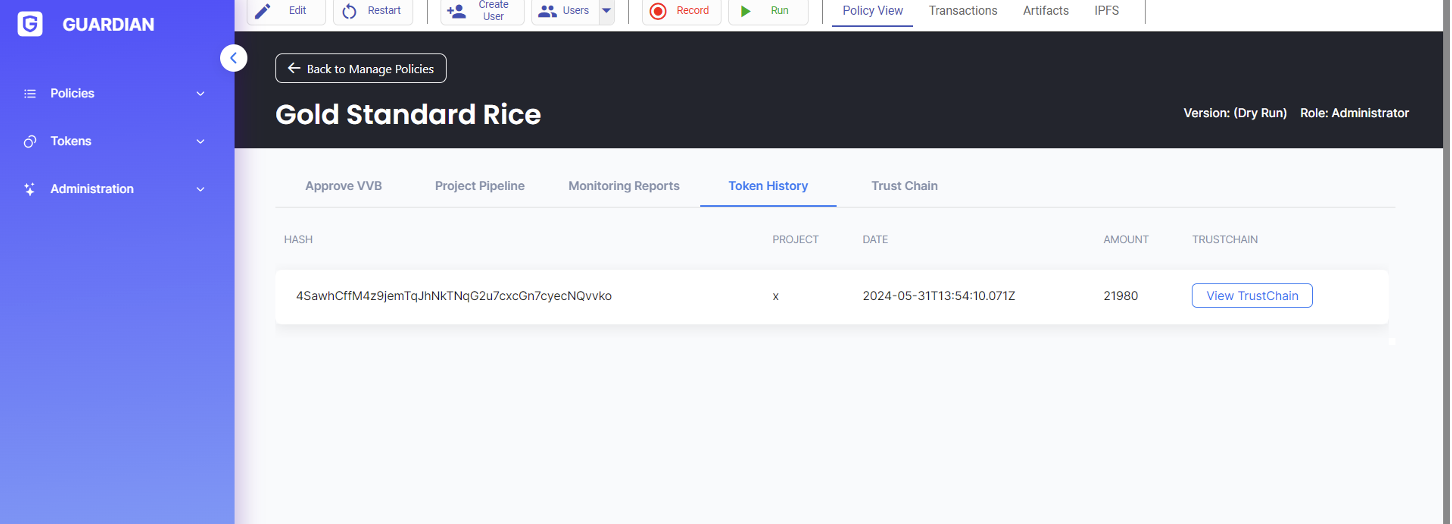
Task: Go to the Approve VVB tab
Action: [343, 186]
